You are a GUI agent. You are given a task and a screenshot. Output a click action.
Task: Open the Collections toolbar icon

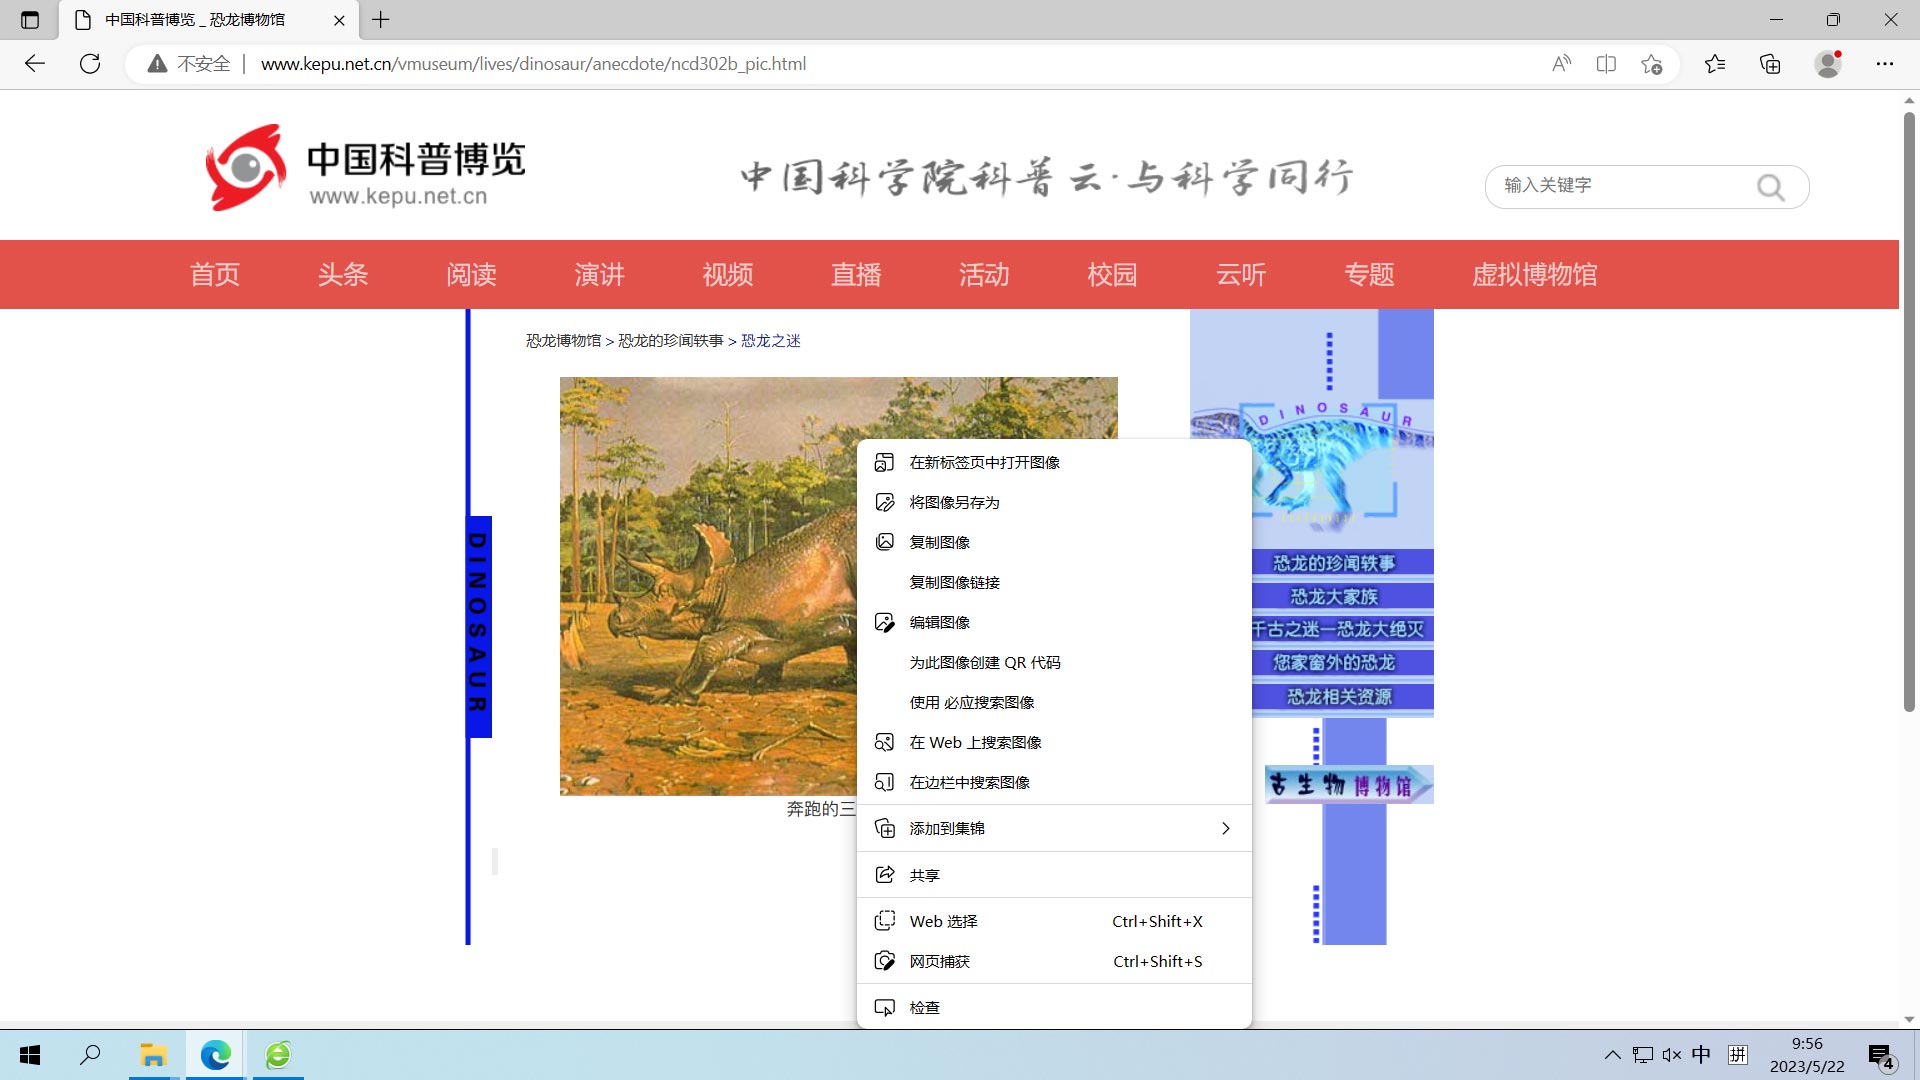click(x=1770, y=64)
